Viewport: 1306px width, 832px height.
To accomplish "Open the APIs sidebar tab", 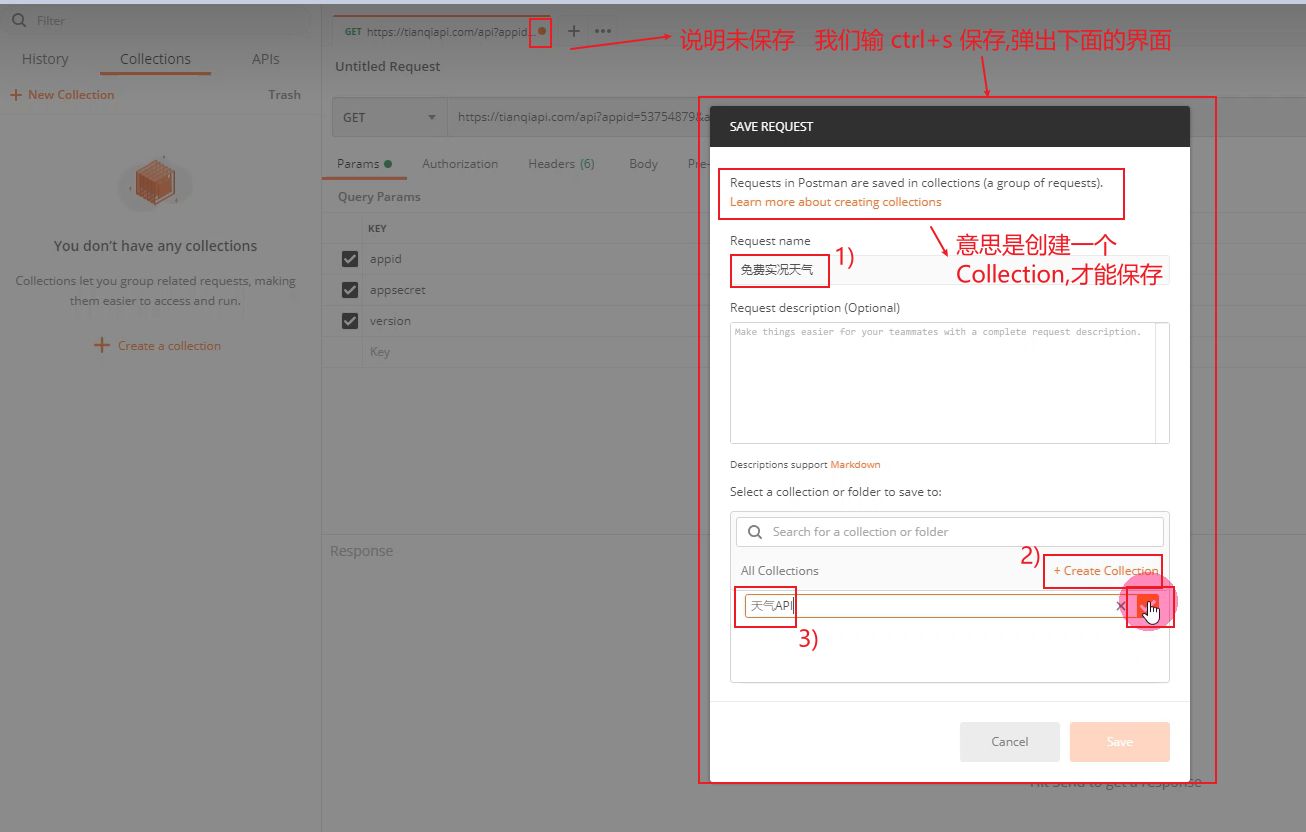I will [265, 59].
